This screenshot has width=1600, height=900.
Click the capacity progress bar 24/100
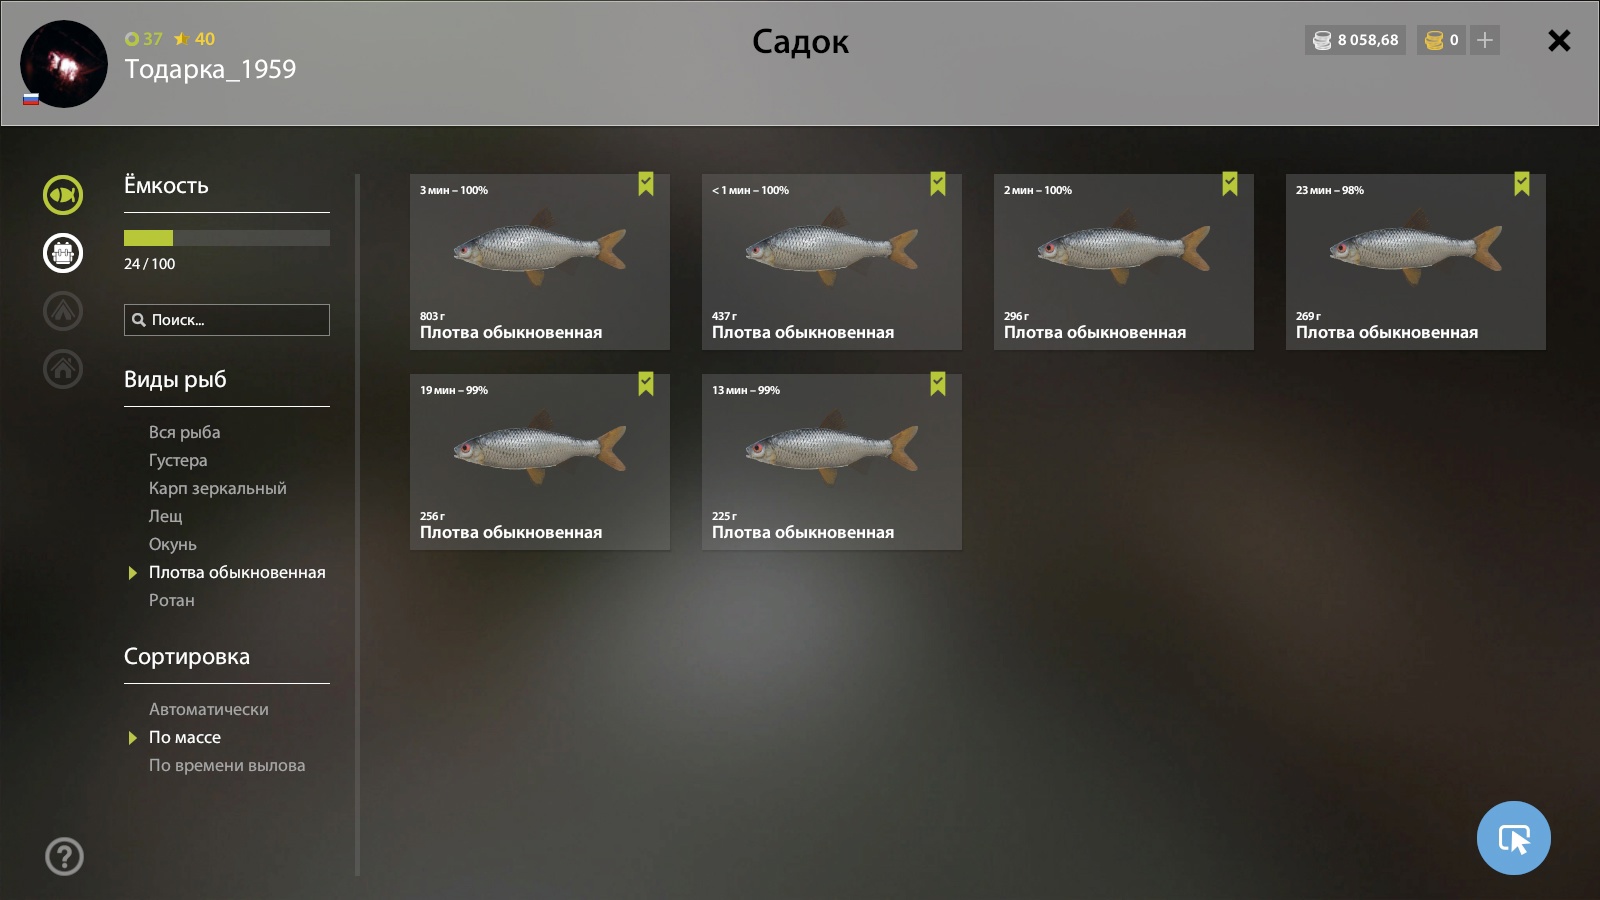click(227, 238)
